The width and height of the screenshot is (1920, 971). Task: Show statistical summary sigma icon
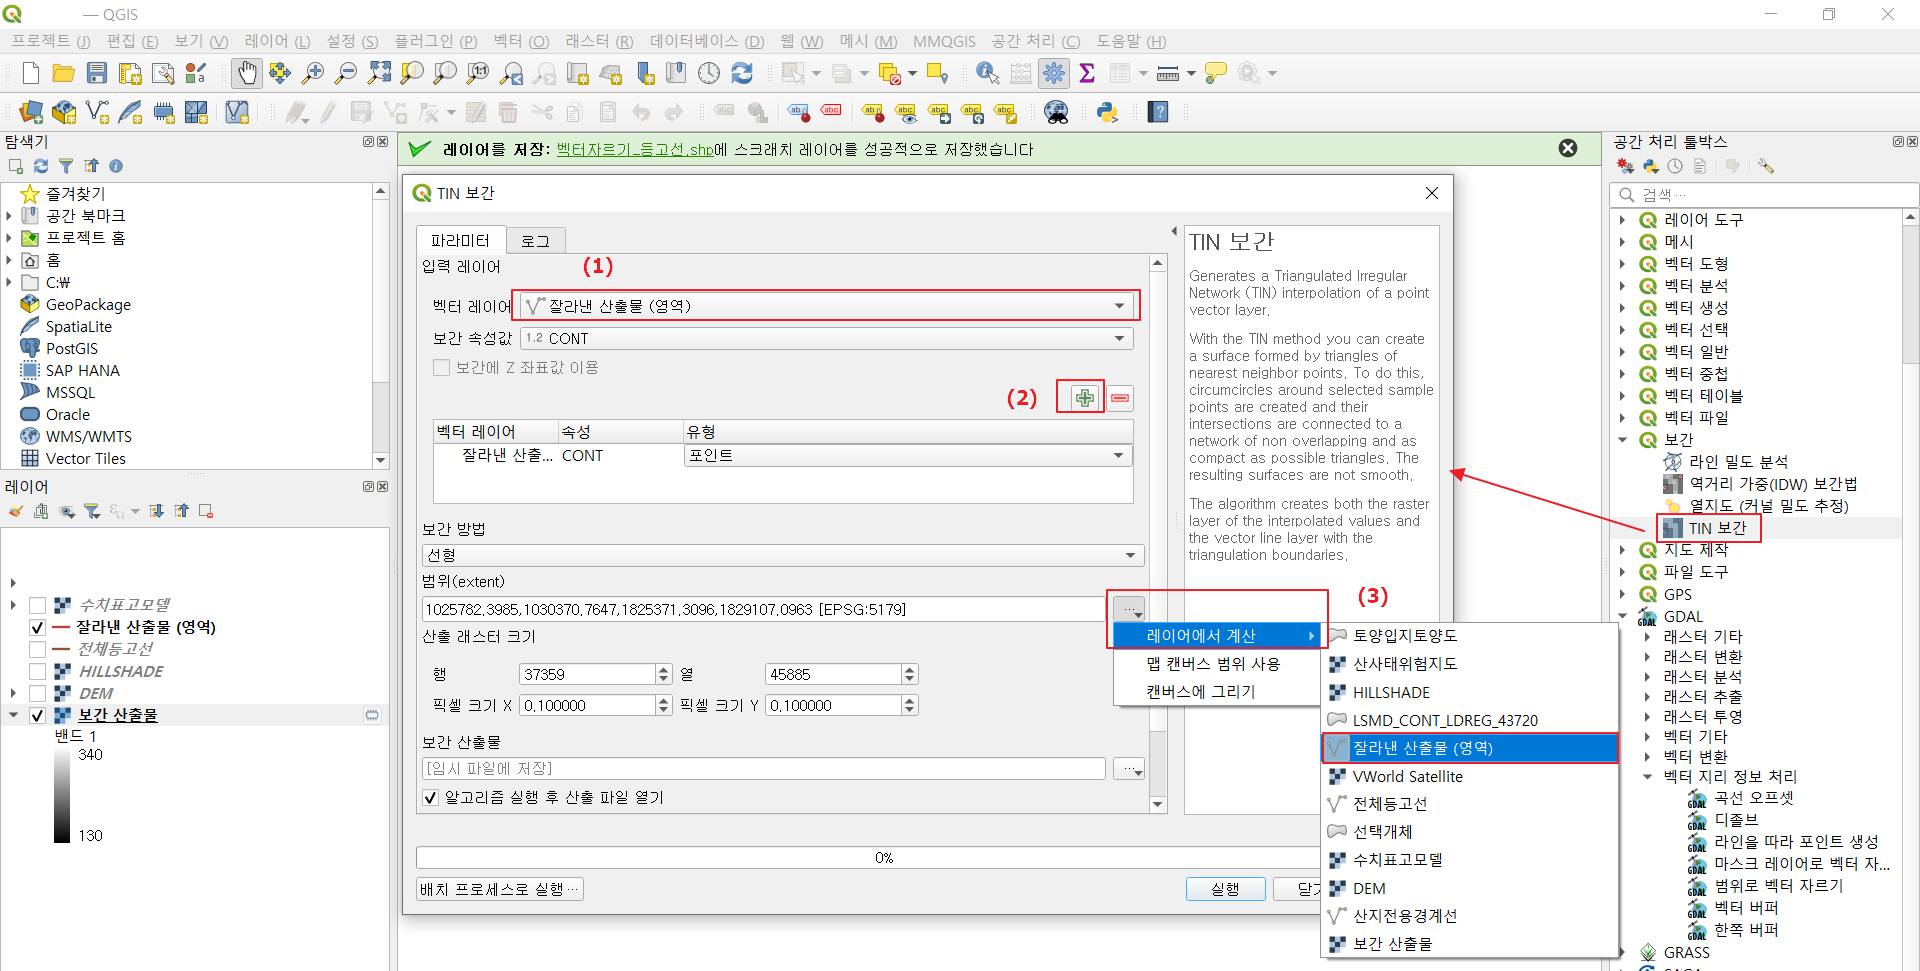(1087, 73)
